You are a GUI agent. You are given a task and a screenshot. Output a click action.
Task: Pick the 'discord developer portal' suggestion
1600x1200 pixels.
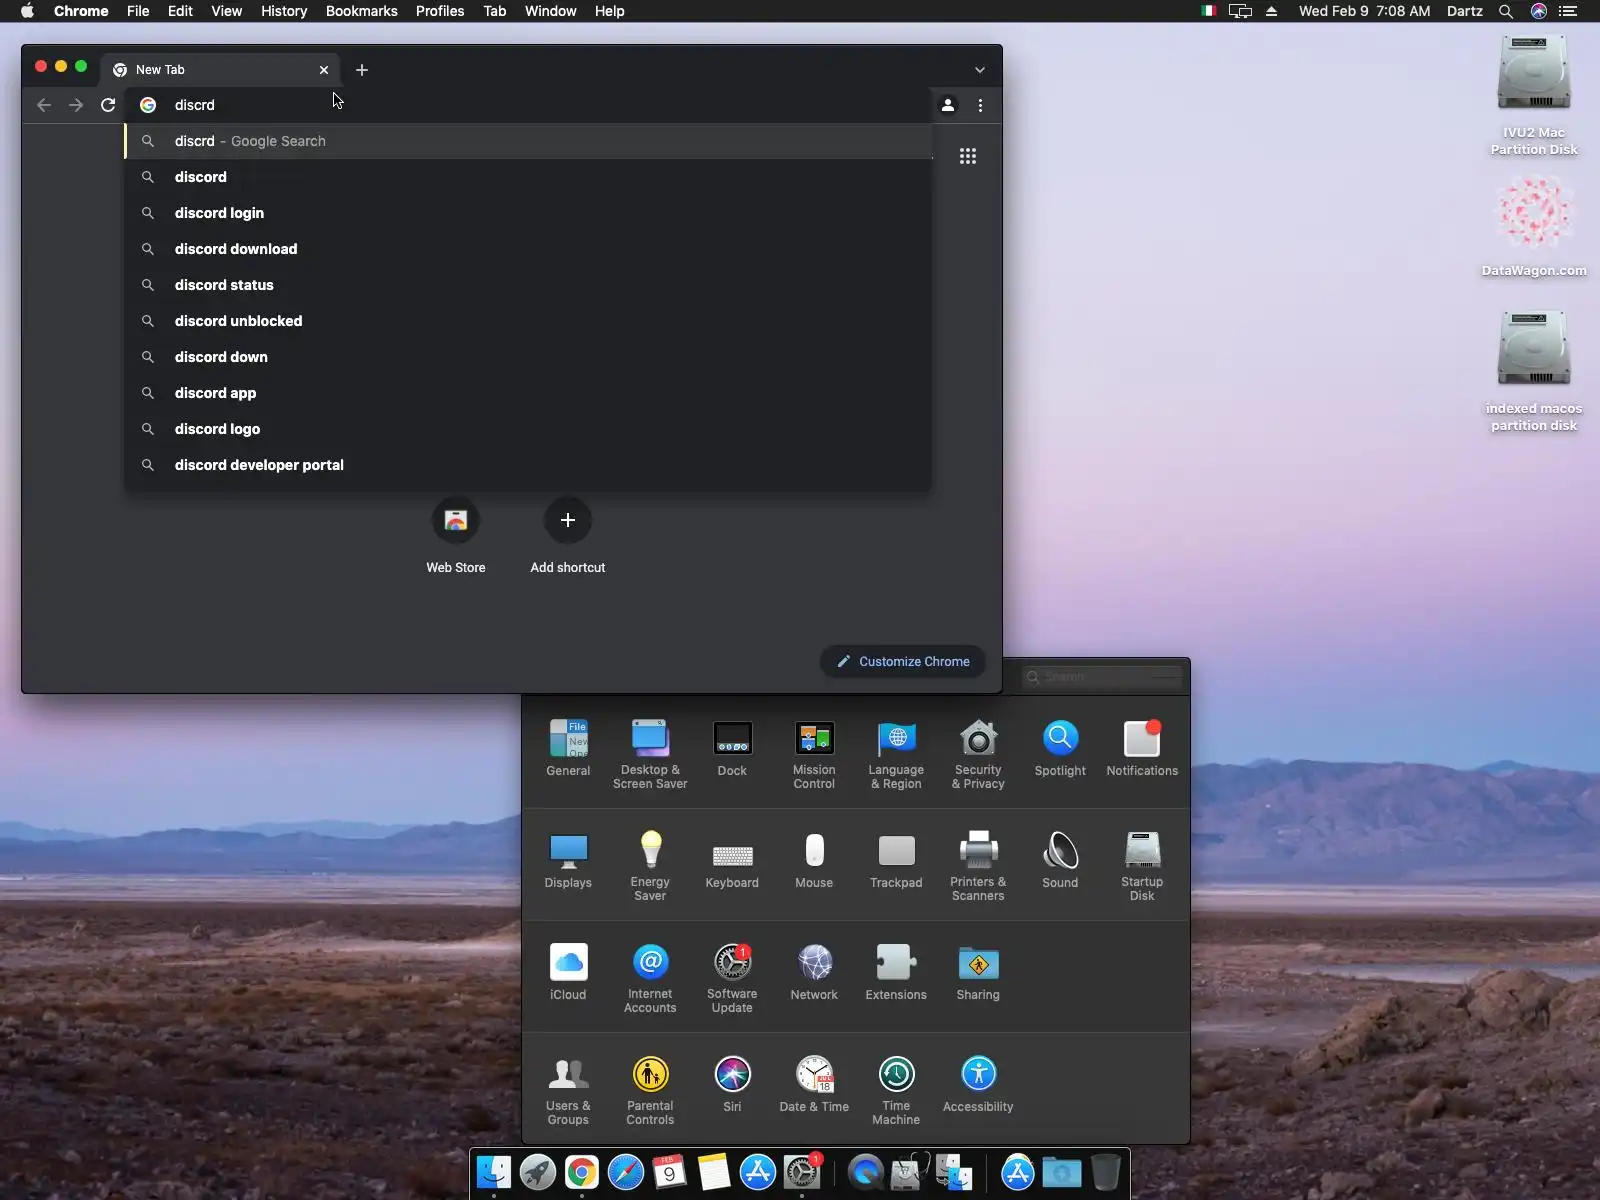tap(528, 465)
